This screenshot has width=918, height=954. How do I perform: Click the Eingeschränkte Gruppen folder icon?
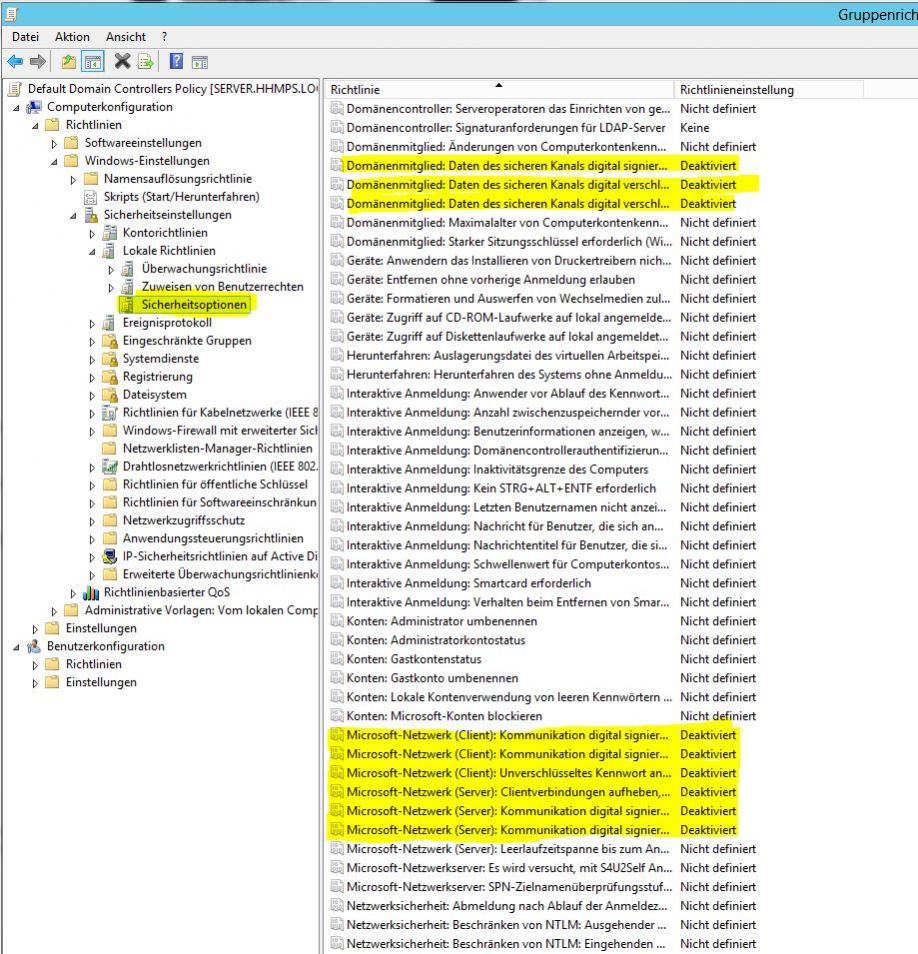click(110, 341)
